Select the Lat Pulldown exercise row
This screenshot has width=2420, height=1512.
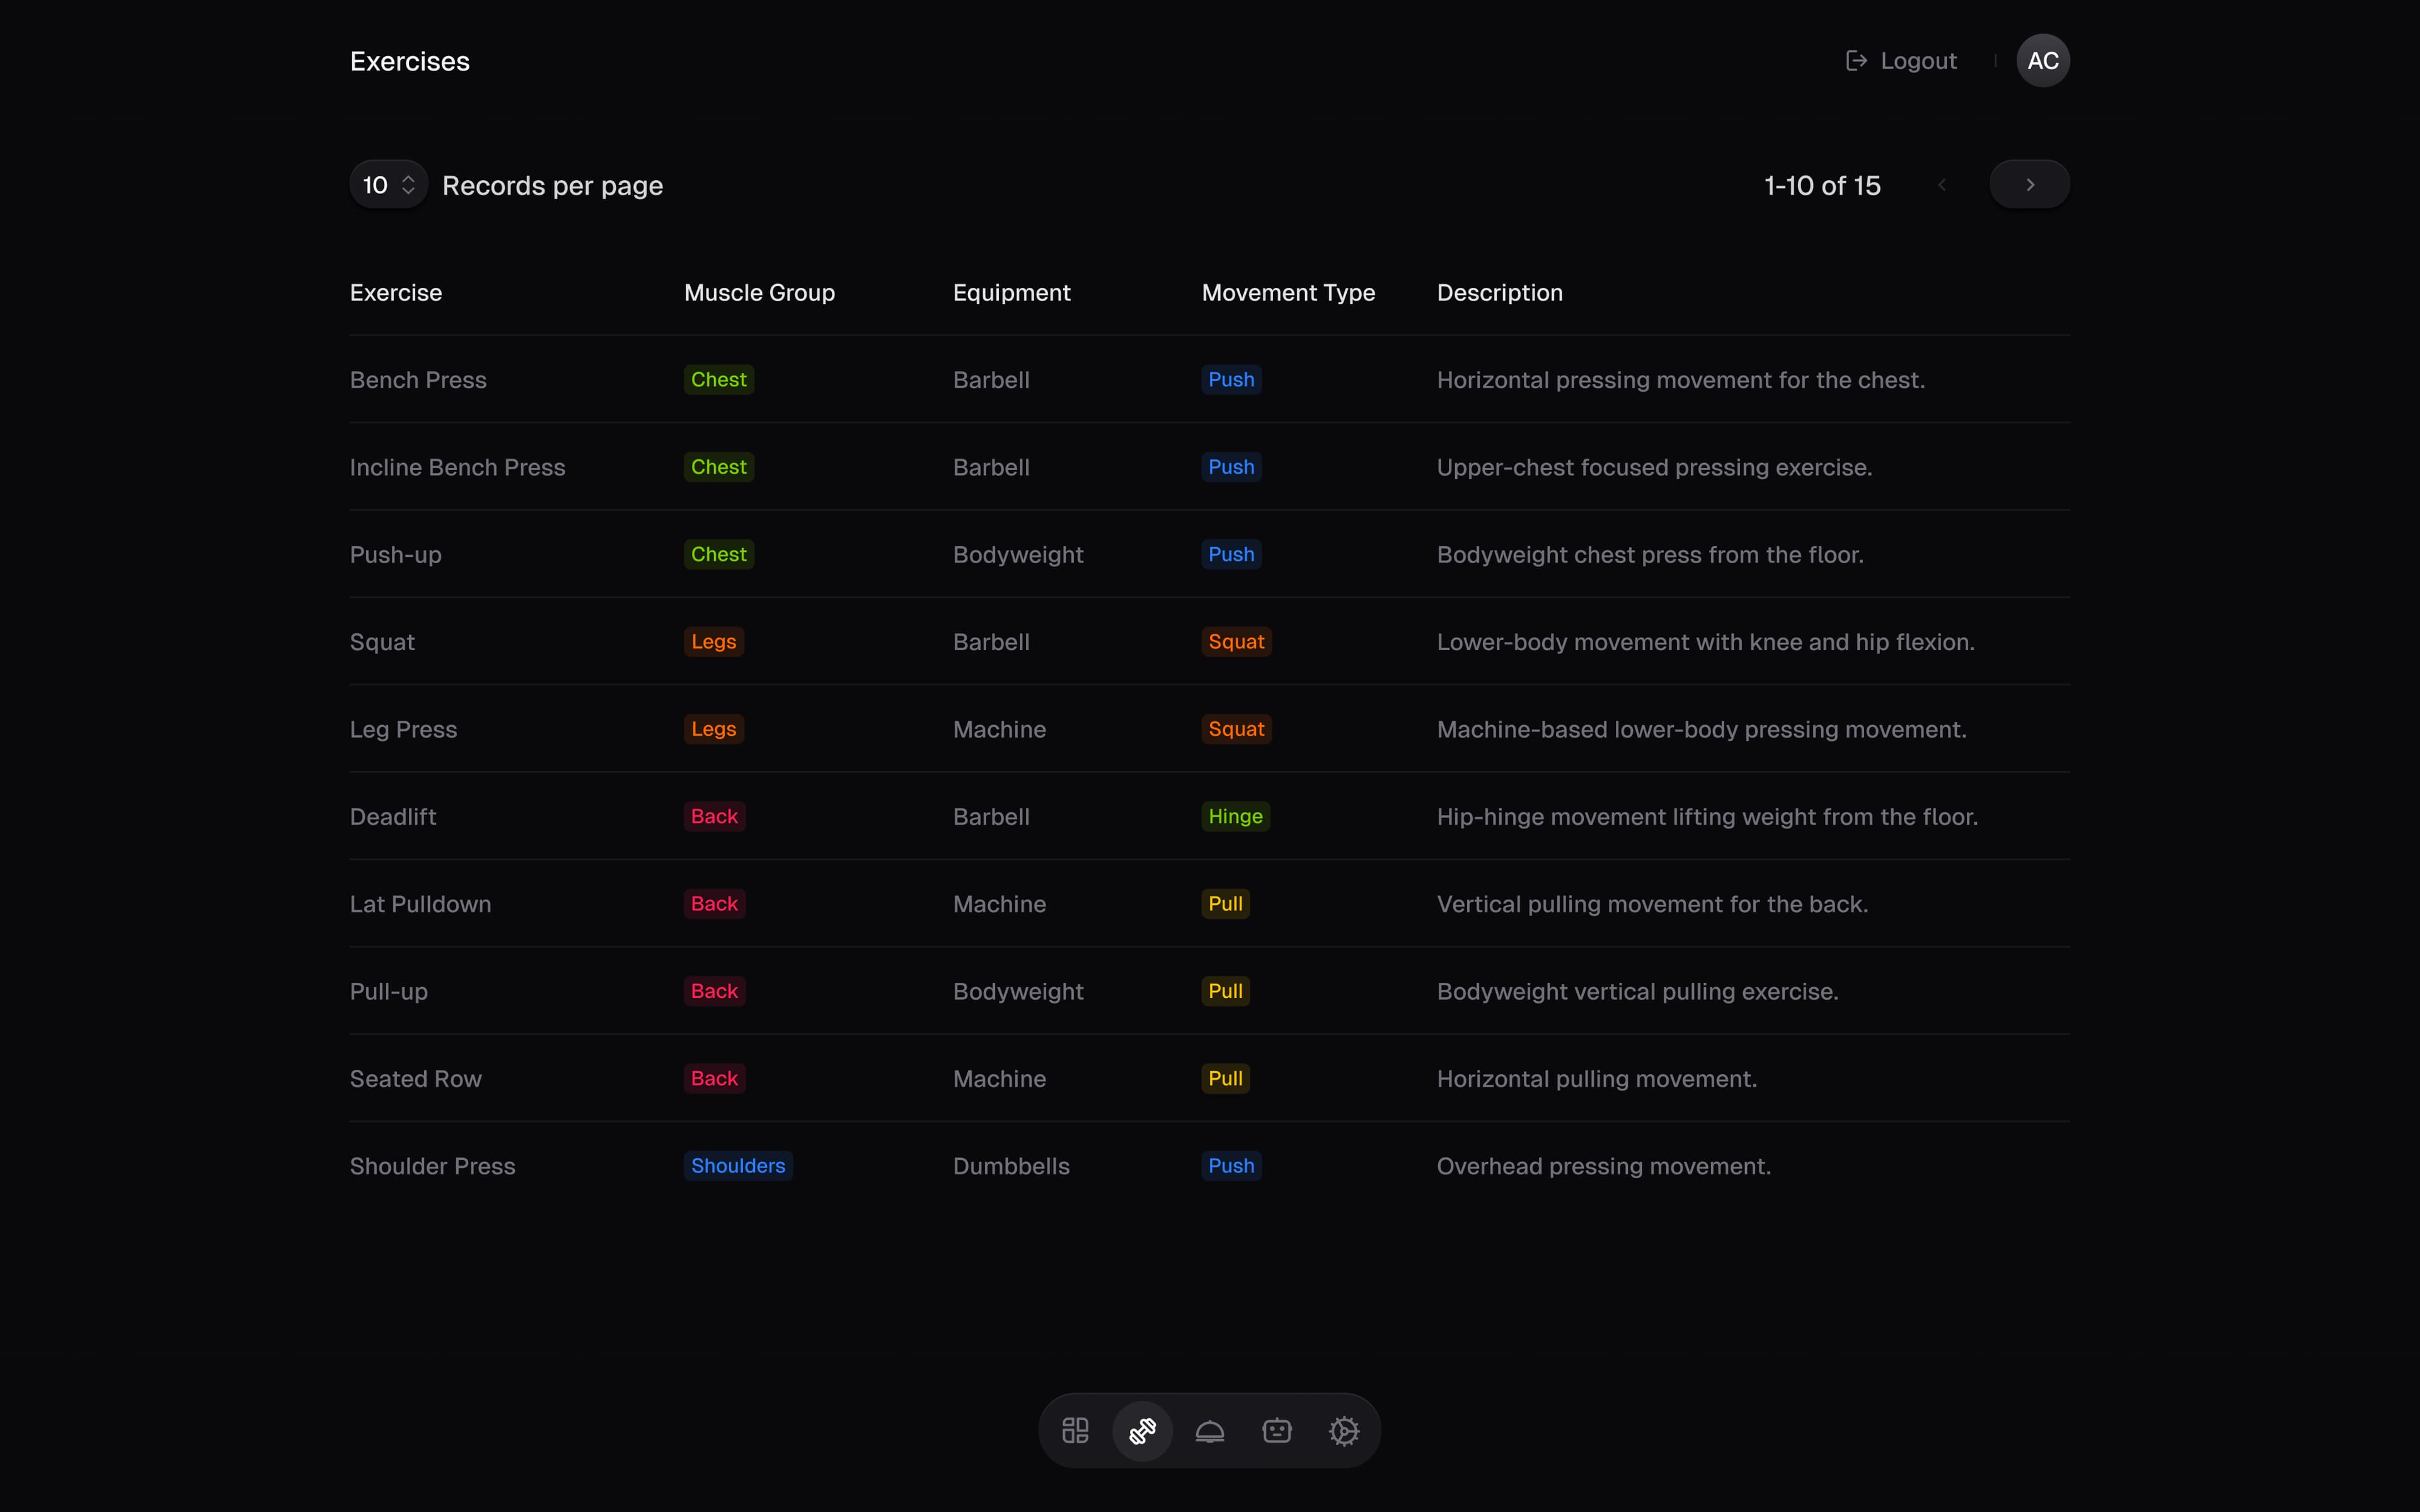click(x=420, y=904)
